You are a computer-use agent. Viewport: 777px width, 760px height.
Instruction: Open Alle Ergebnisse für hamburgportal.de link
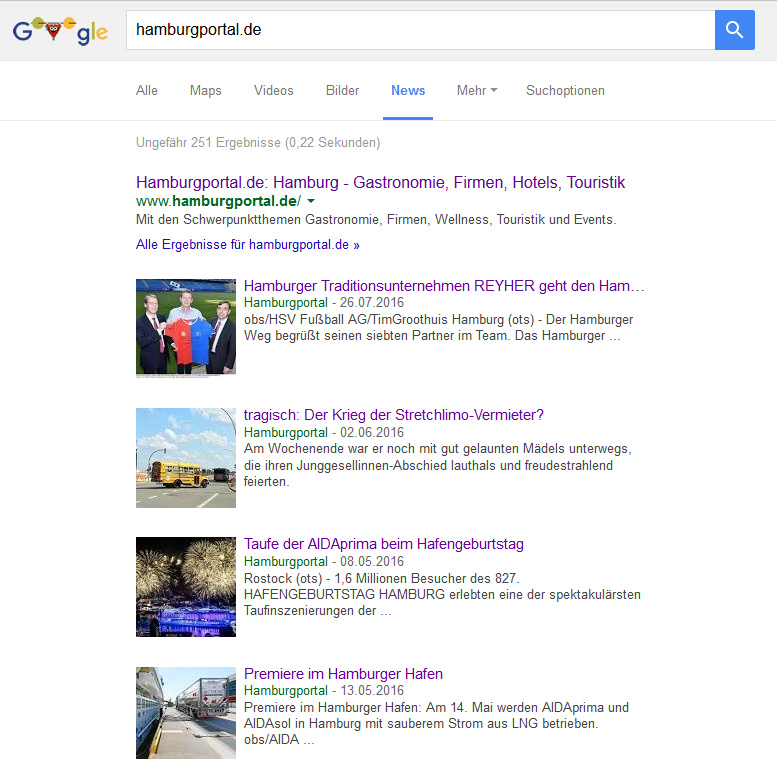click(248, 245)
